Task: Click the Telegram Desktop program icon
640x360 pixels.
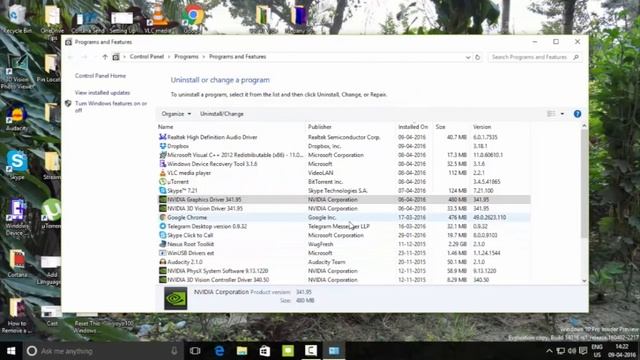Action: [162, 226]
